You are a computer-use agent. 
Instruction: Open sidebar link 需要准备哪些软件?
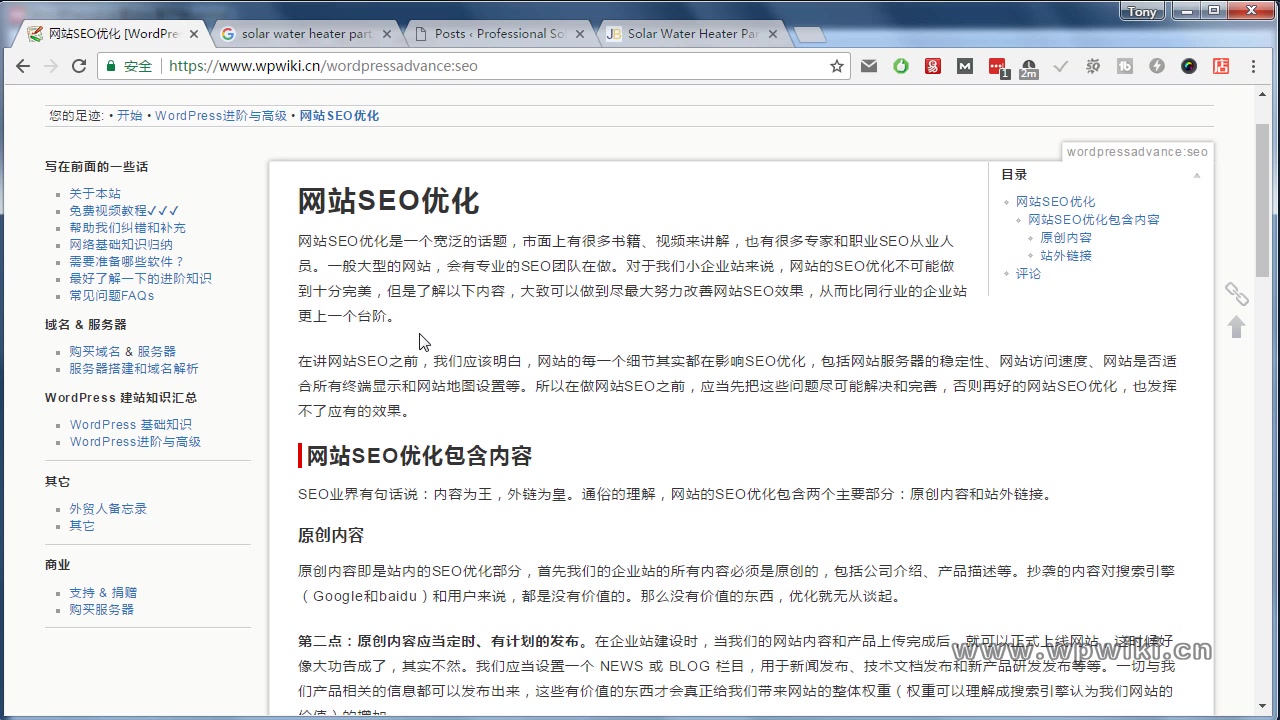click(127, 262)
